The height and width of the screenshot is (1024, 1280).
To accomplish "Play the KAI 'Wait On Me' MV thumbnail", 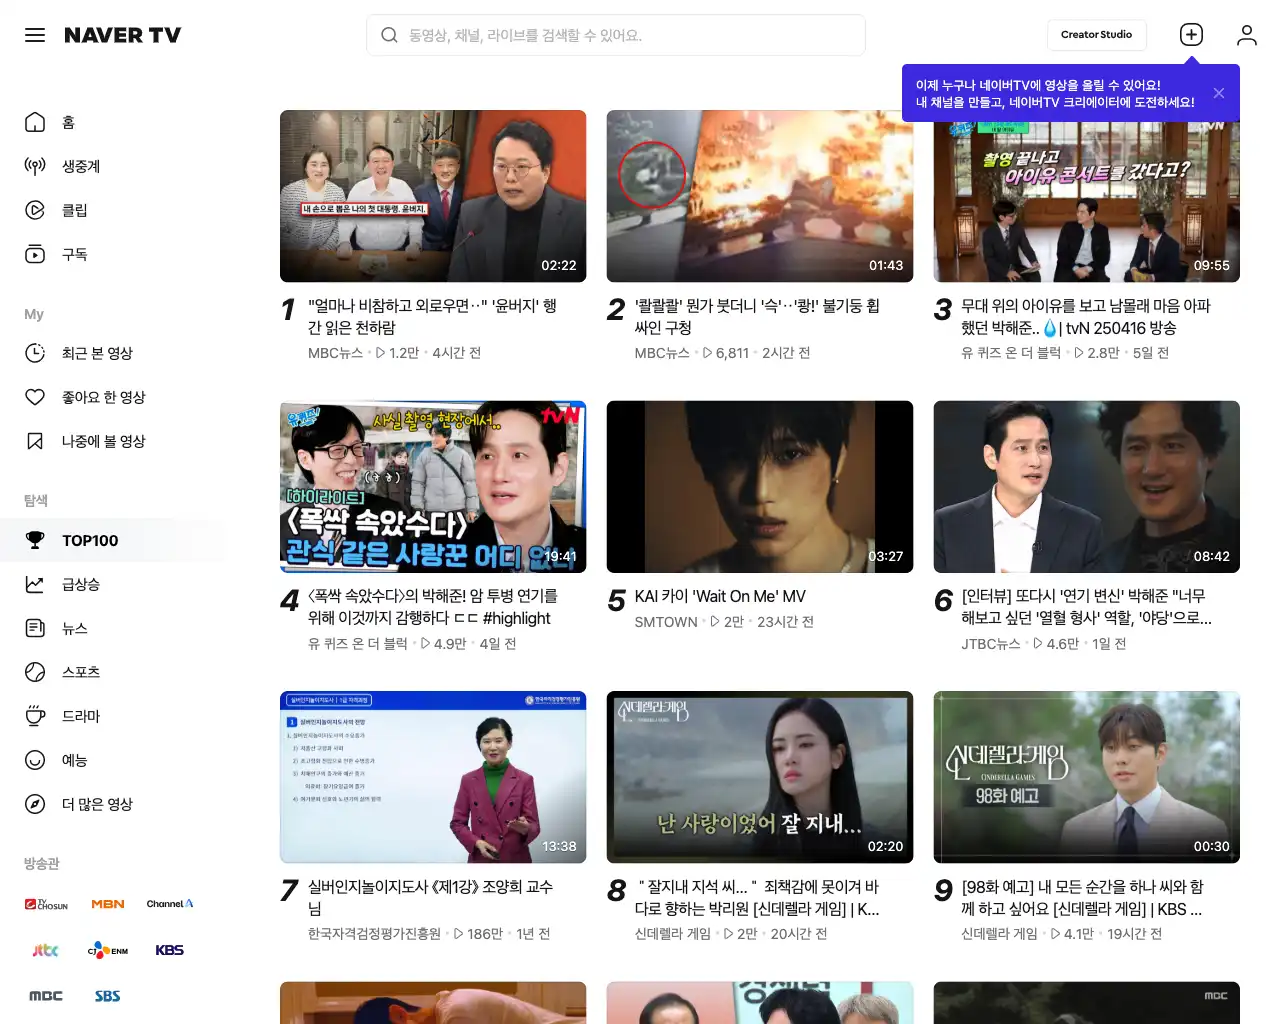I will 759,487.
